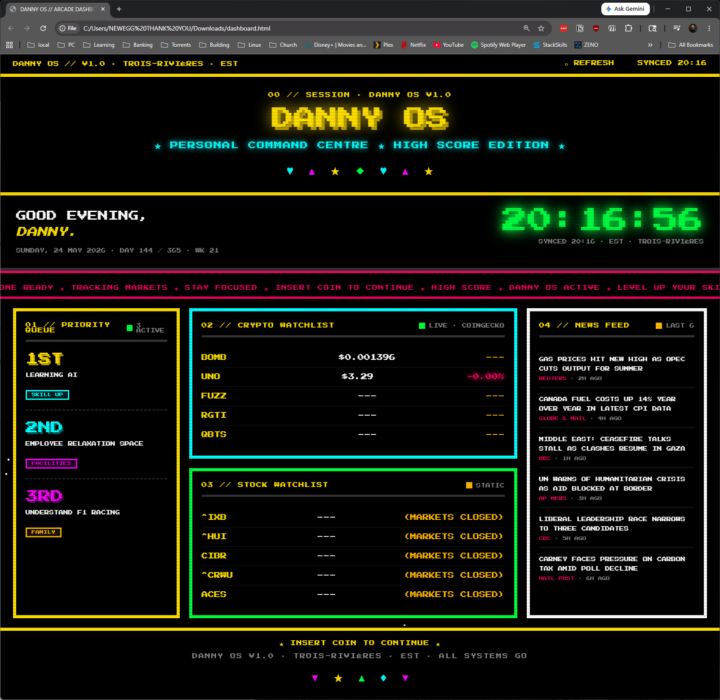The height and width of the screenshot is (700, 720).
Task: Open the Spotify Web Player bookmark
Action: (x=498, y=45)
